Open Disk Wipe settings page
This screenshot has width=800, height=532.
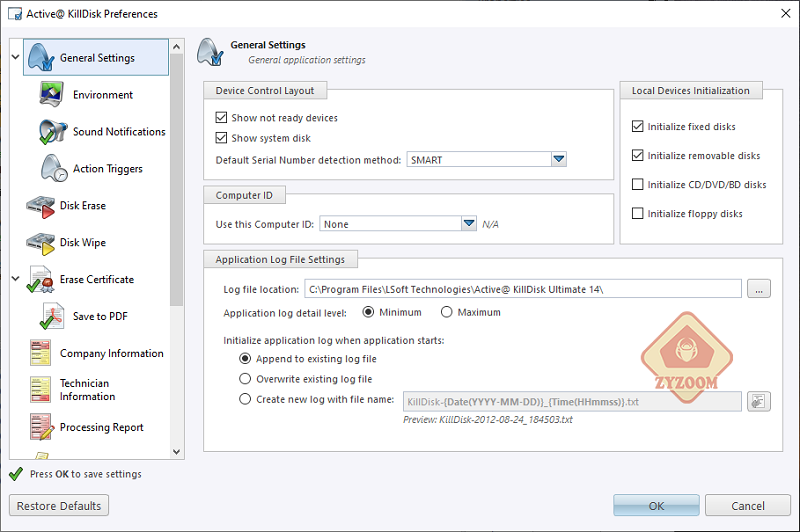[x=83, y=243]
